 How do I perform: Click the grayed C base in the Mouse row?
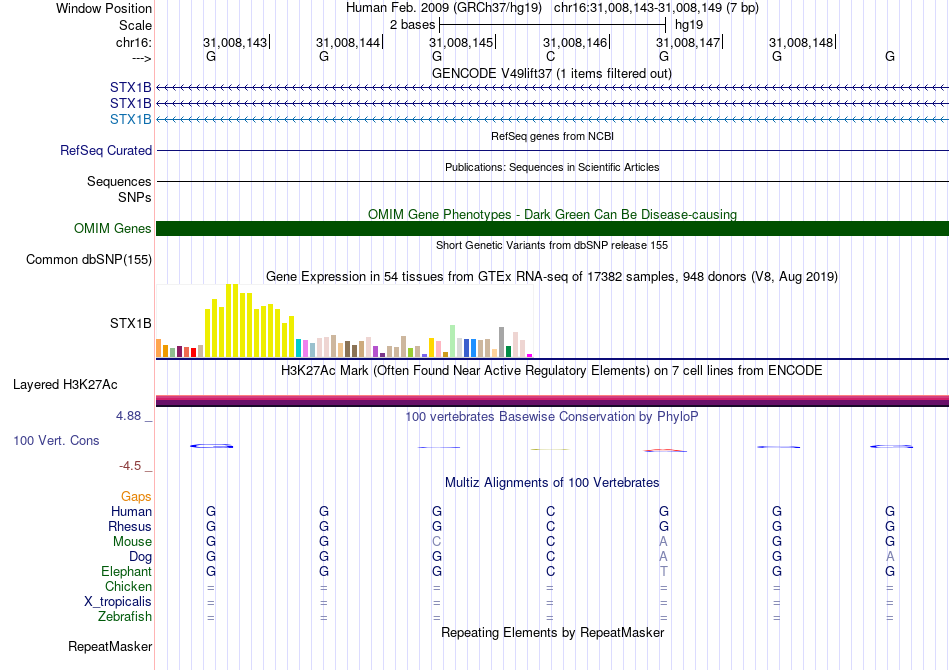pos(437,542)
